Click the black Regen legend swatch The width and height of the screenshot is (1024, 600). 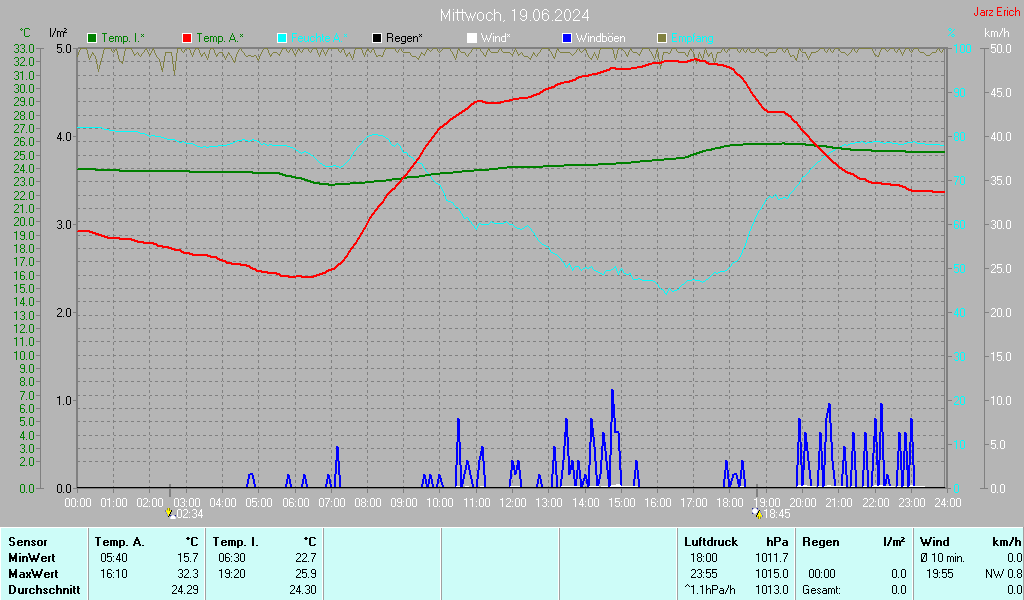tap(377, 38)
